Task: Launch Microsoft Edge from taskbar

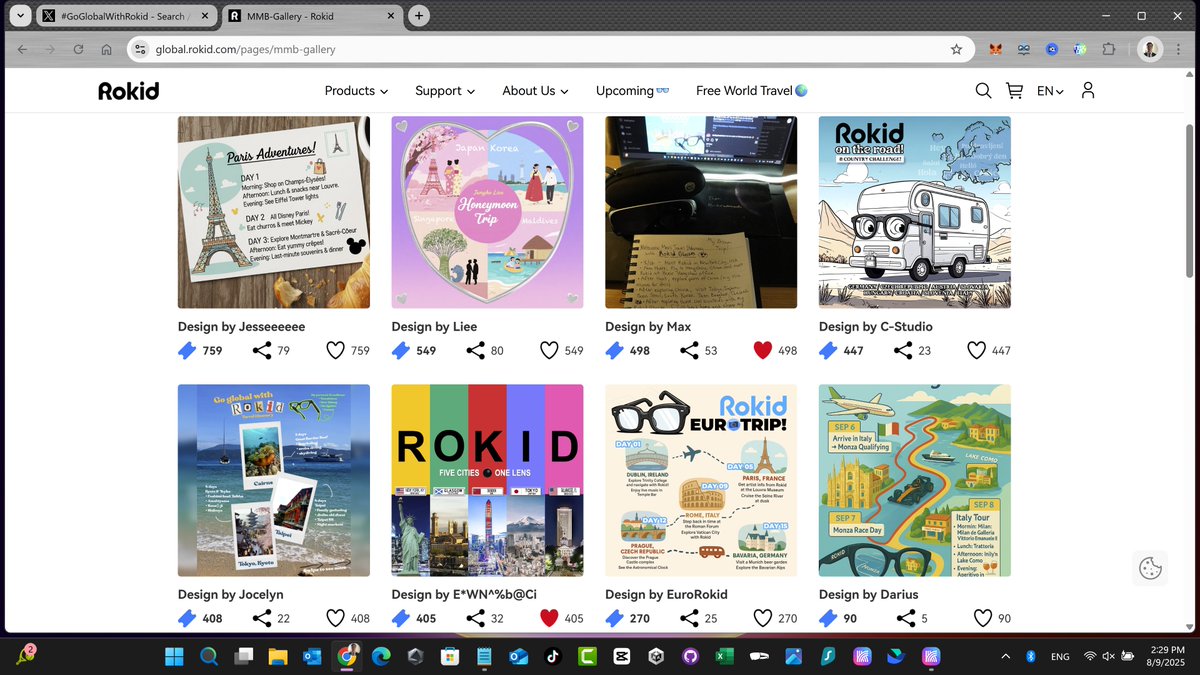Action: coord(381,657)
